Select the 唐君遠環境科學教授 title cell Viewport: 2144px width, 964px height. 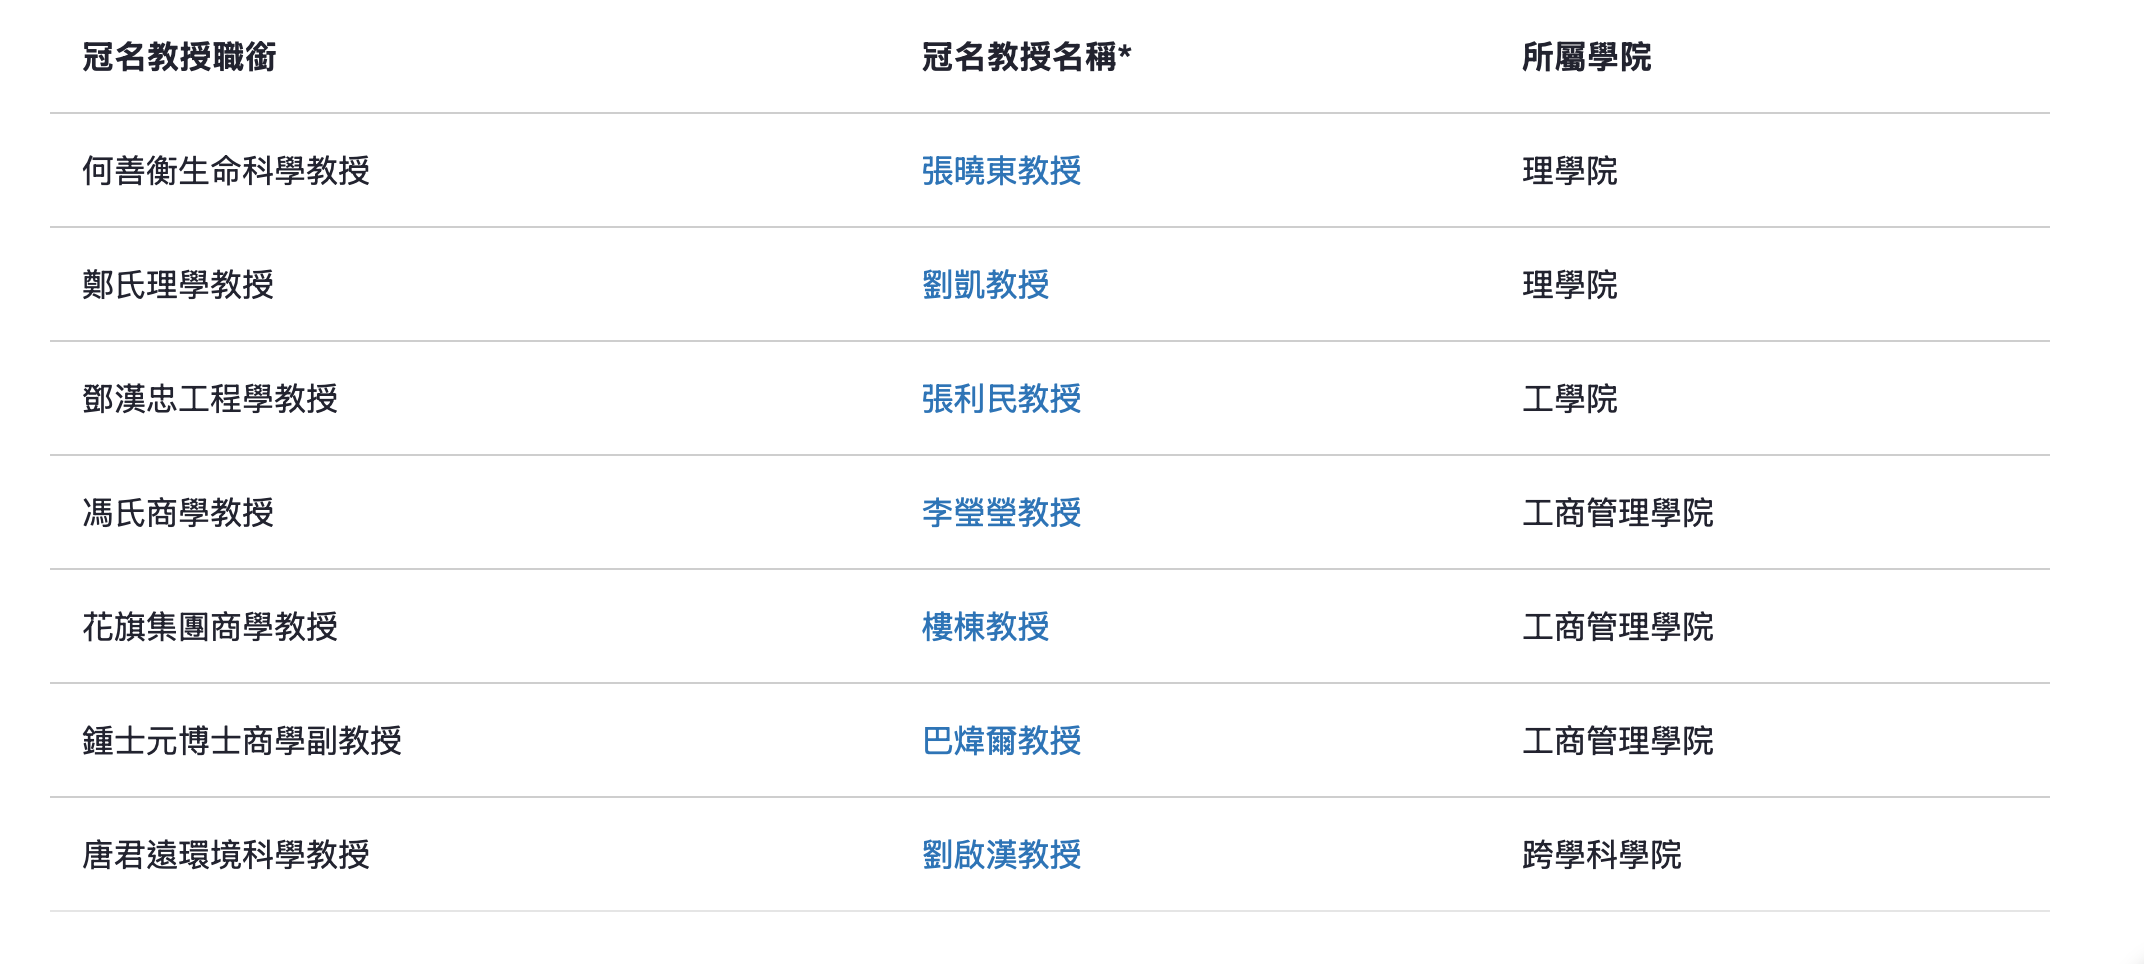coord(226,855)
